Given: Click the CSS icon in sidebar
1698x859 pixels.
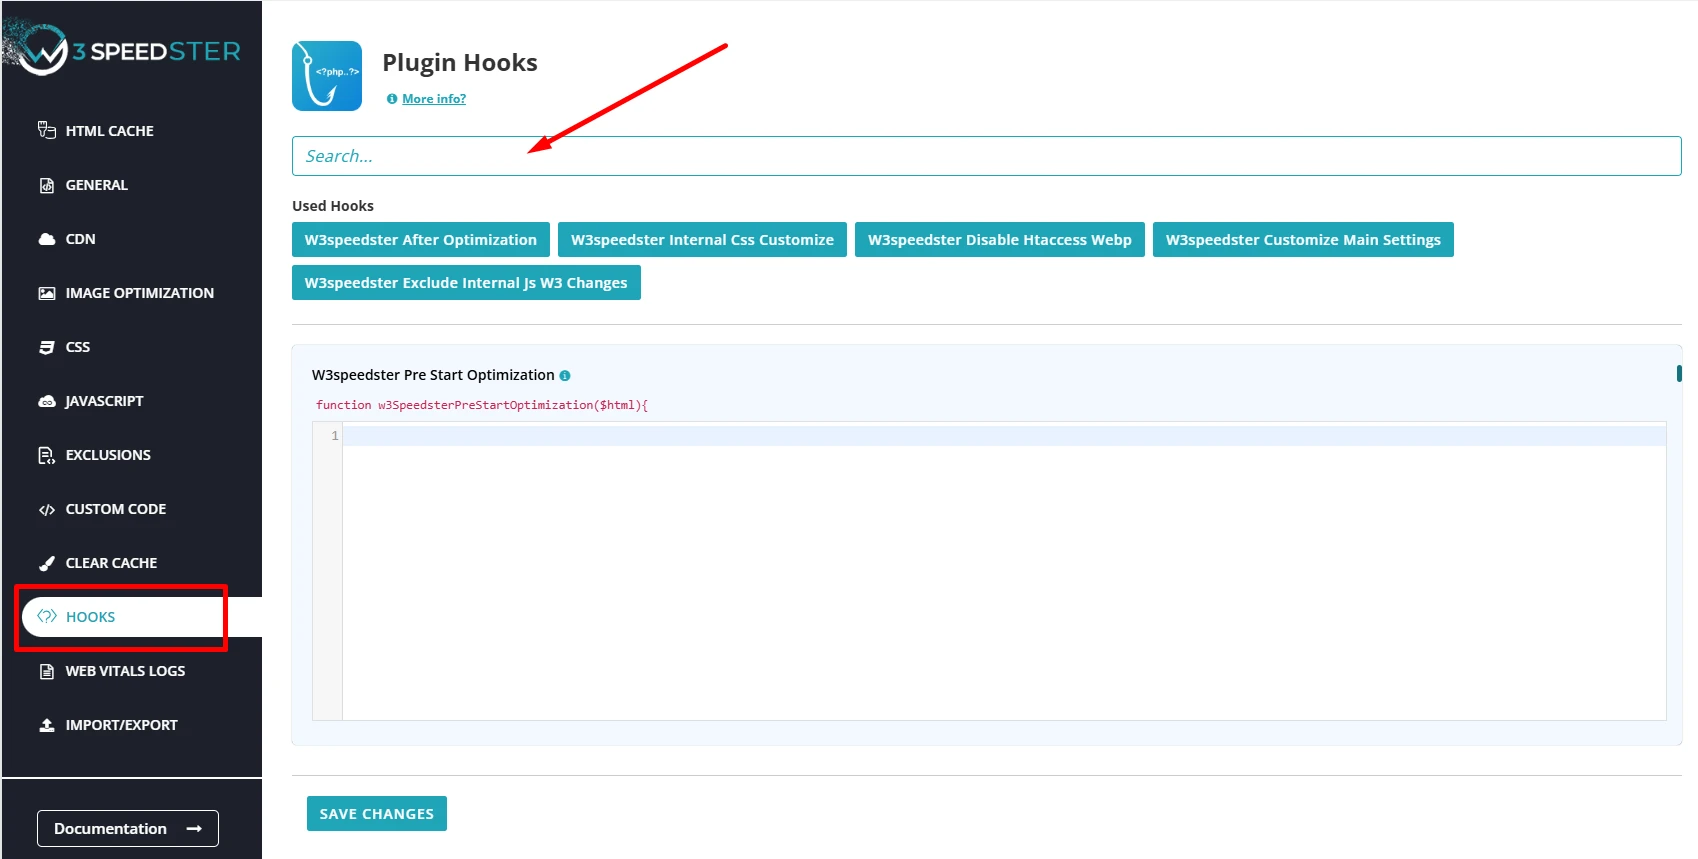Looking at the screenshot, I should pyautogui.click(x=46, y=347).
